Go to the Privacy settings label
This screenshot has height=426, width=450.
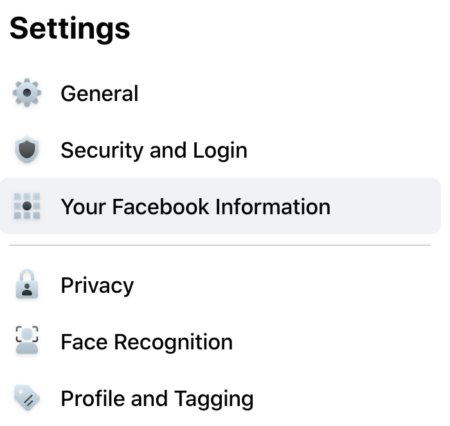click(x=97, y=286)
